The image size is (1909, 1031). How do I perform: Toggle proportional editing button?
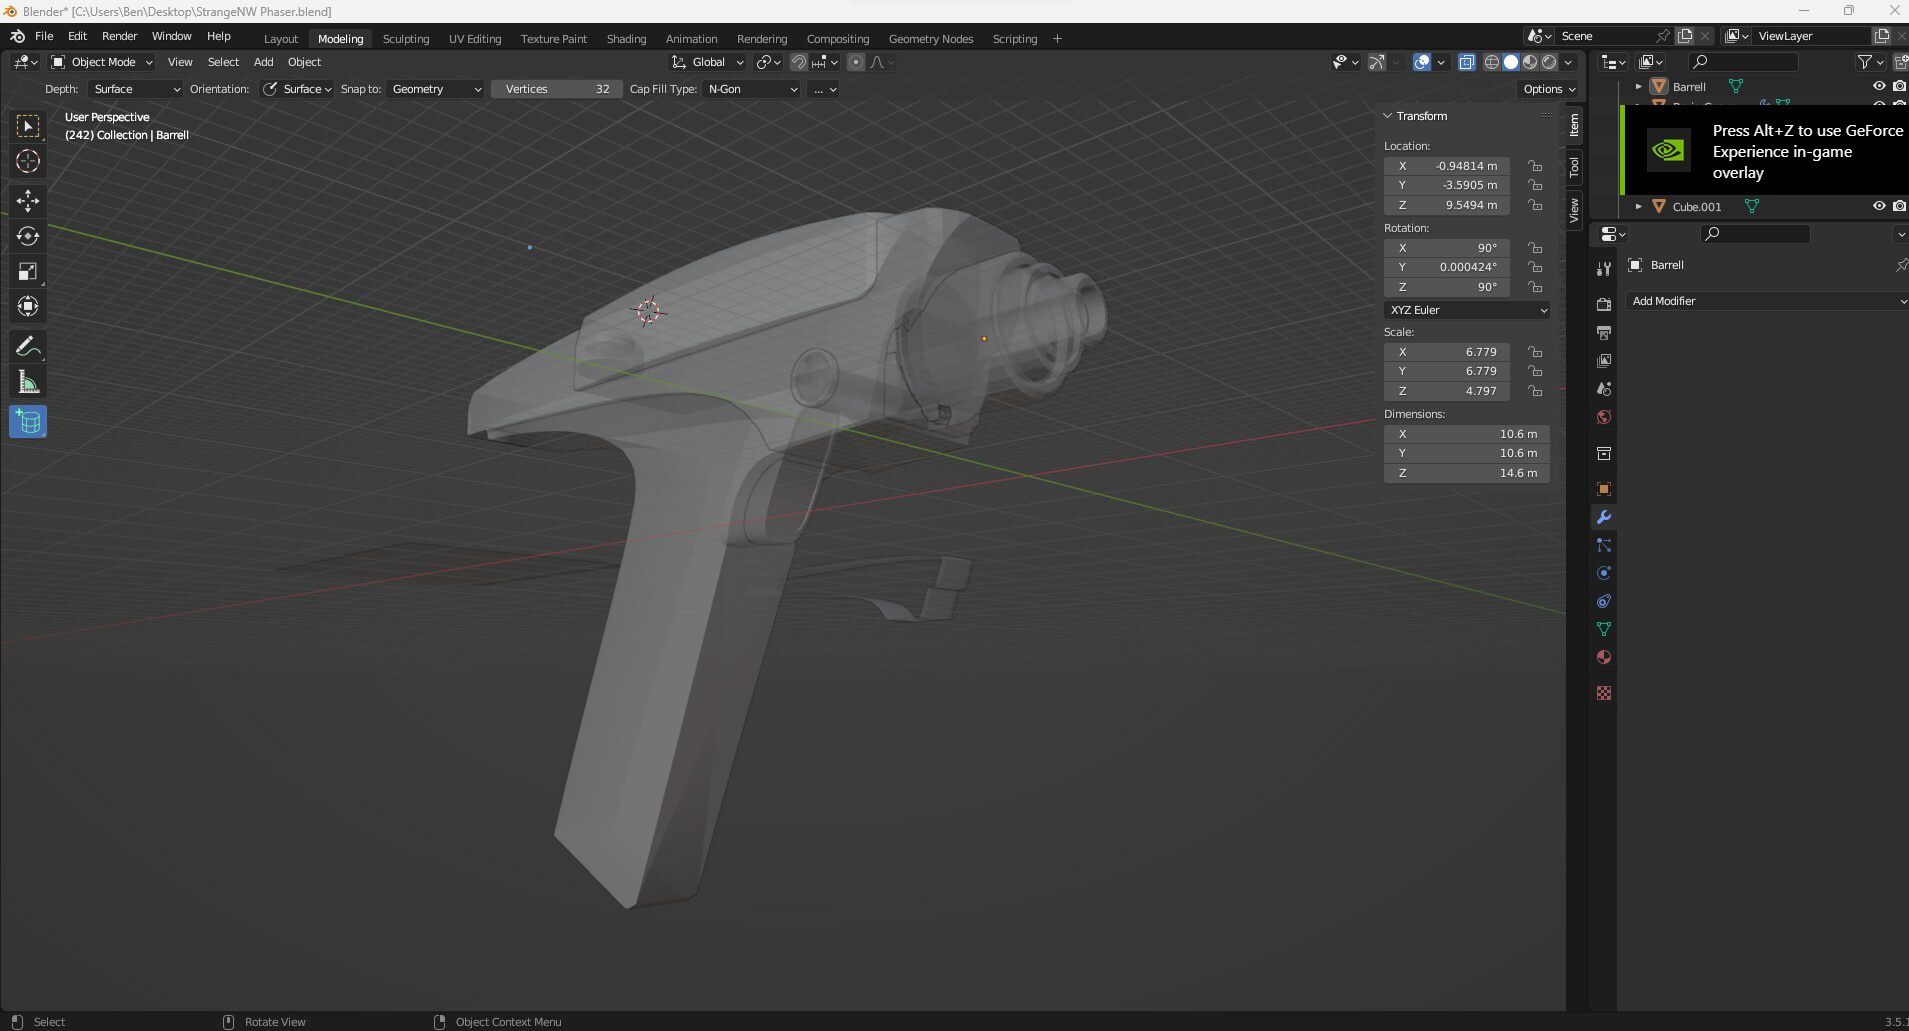(855, 62)
